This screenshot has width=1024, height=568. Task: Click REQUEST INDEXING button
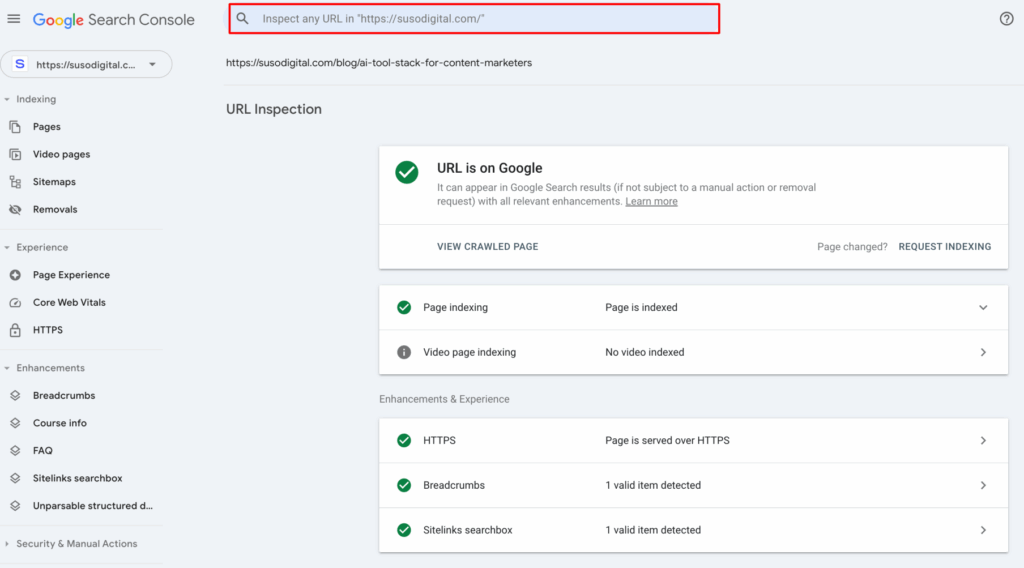pos(944,247)
